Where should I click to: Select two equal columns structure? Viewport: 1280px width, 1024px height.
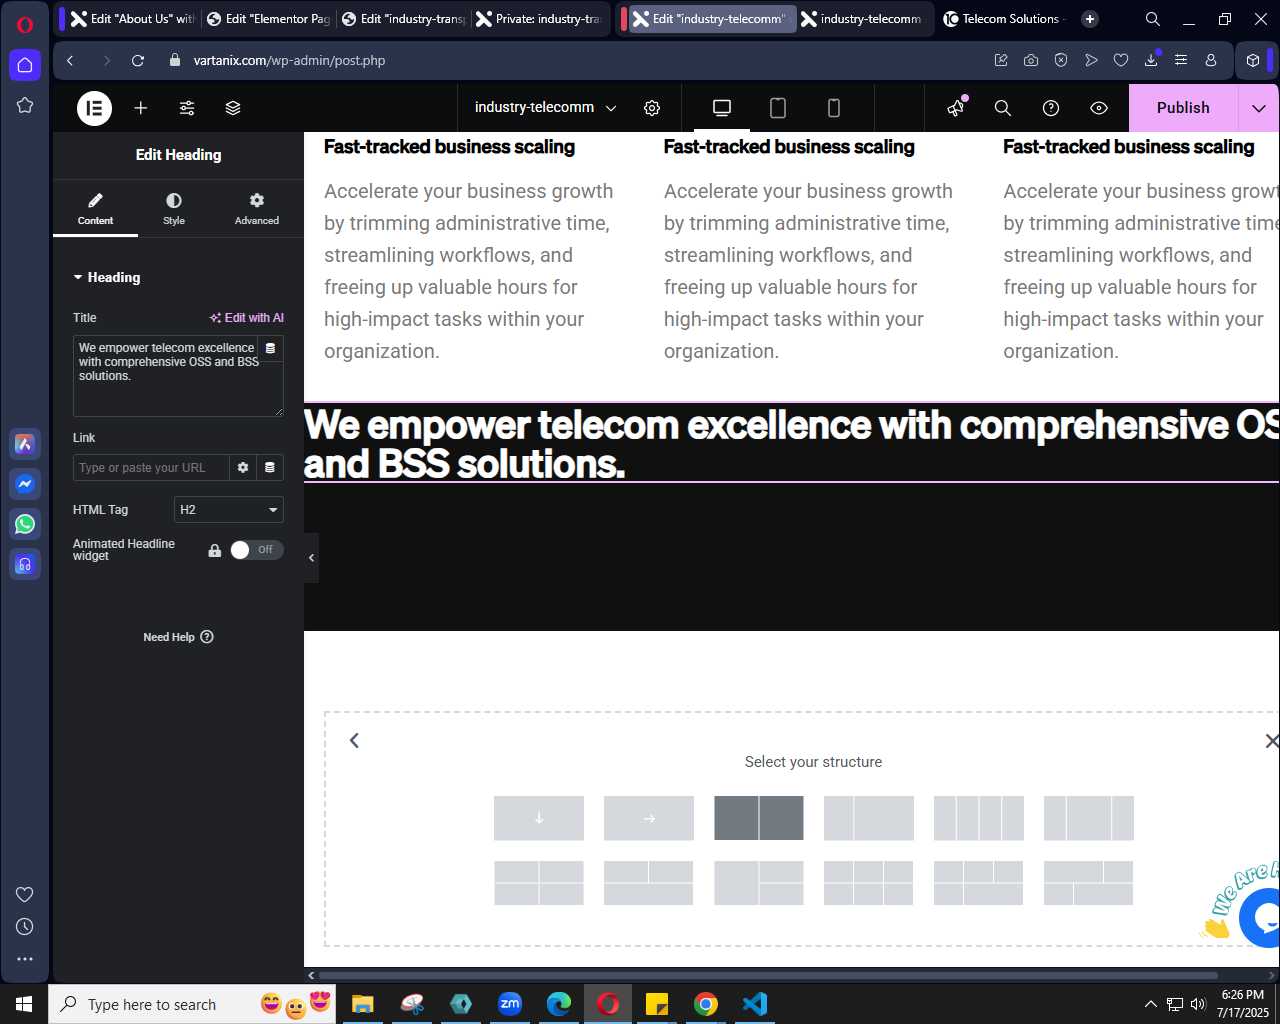point(759,818)
